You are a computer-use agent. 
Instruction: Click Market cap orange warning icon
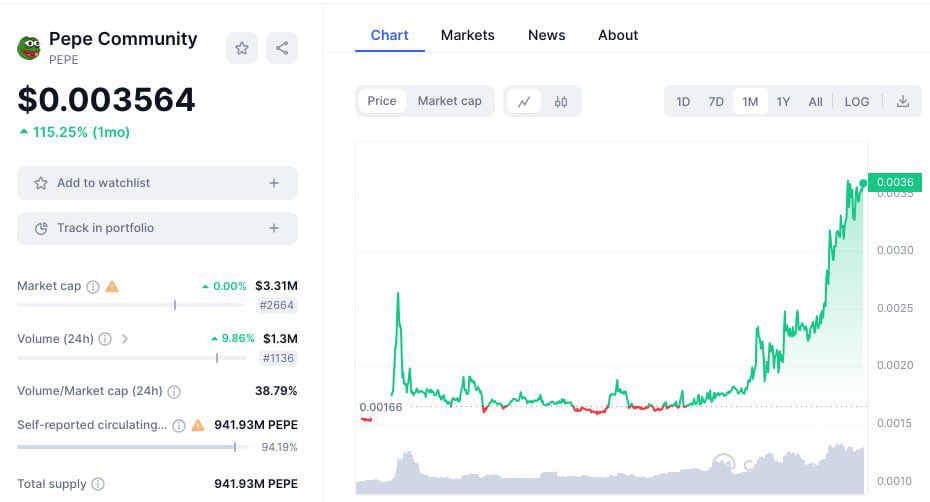(112, 287)
